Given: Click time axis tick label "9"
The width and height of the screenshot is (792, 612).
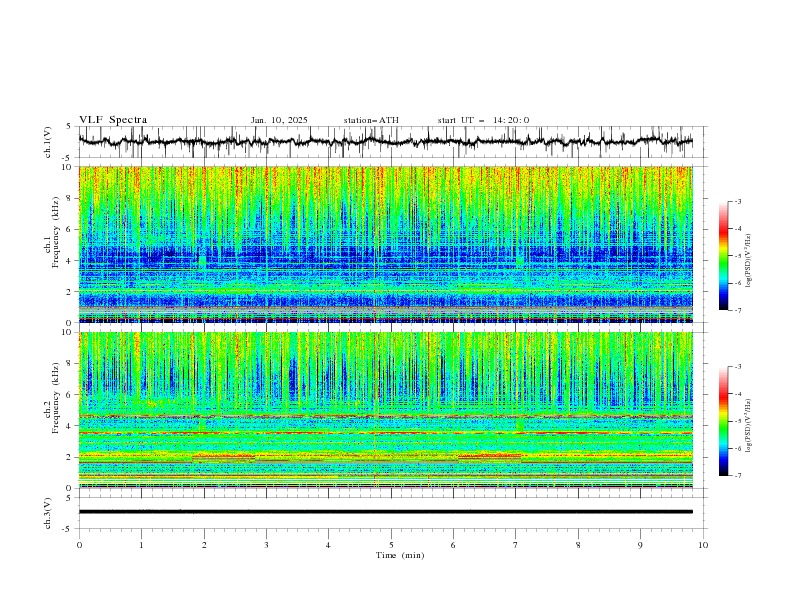Looking at the screenshot, I should pos(640,545).
